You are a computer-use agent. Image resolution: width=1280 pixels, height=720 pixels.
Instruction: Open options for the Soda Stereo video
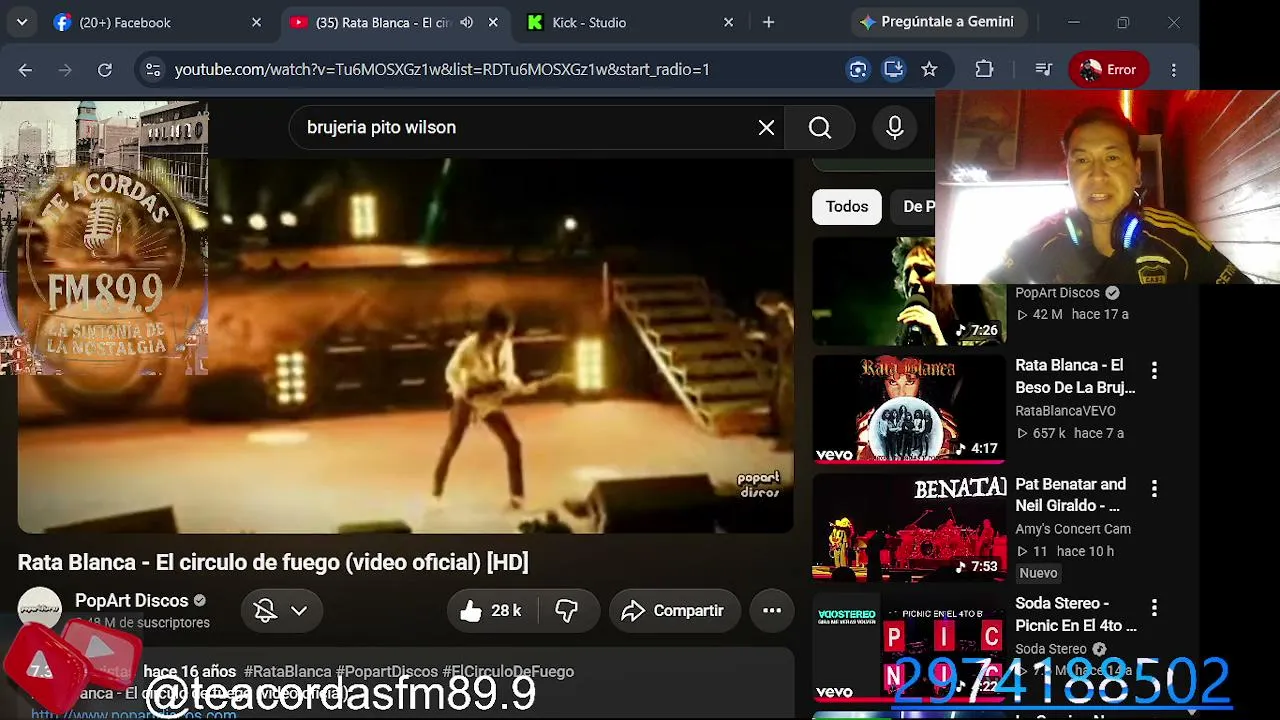[1154, 607]
